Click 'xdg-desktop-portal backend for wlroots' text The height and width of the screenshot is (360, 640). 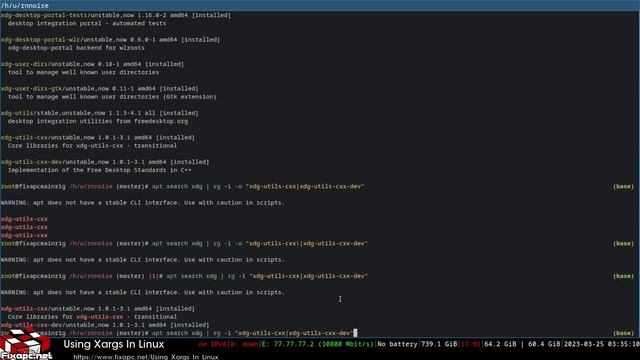(76, 48)
